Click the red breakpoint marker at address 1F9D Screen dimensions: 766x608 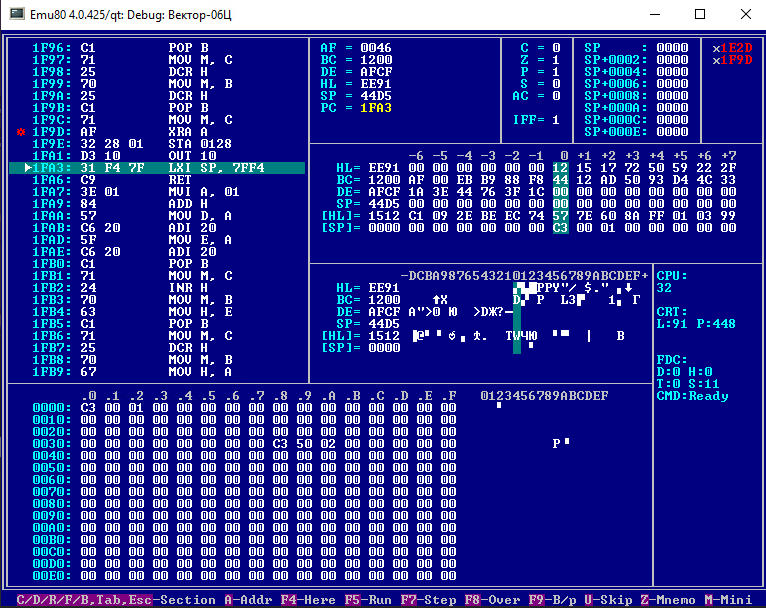click(x=21, y=132)
